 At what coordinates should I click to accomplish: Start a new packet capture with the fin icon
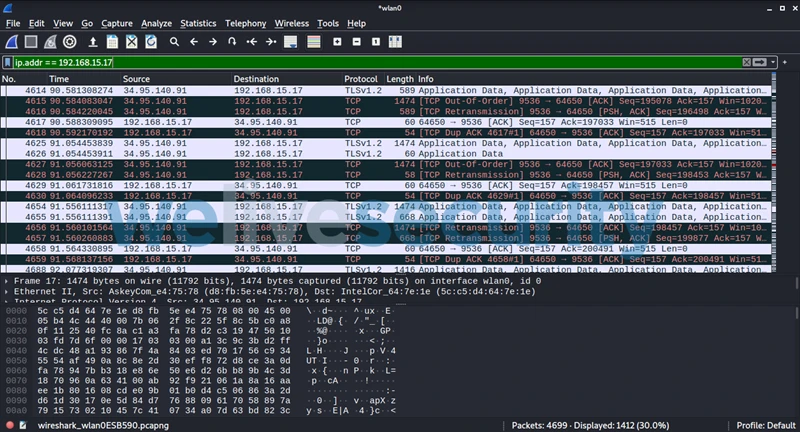12,42
